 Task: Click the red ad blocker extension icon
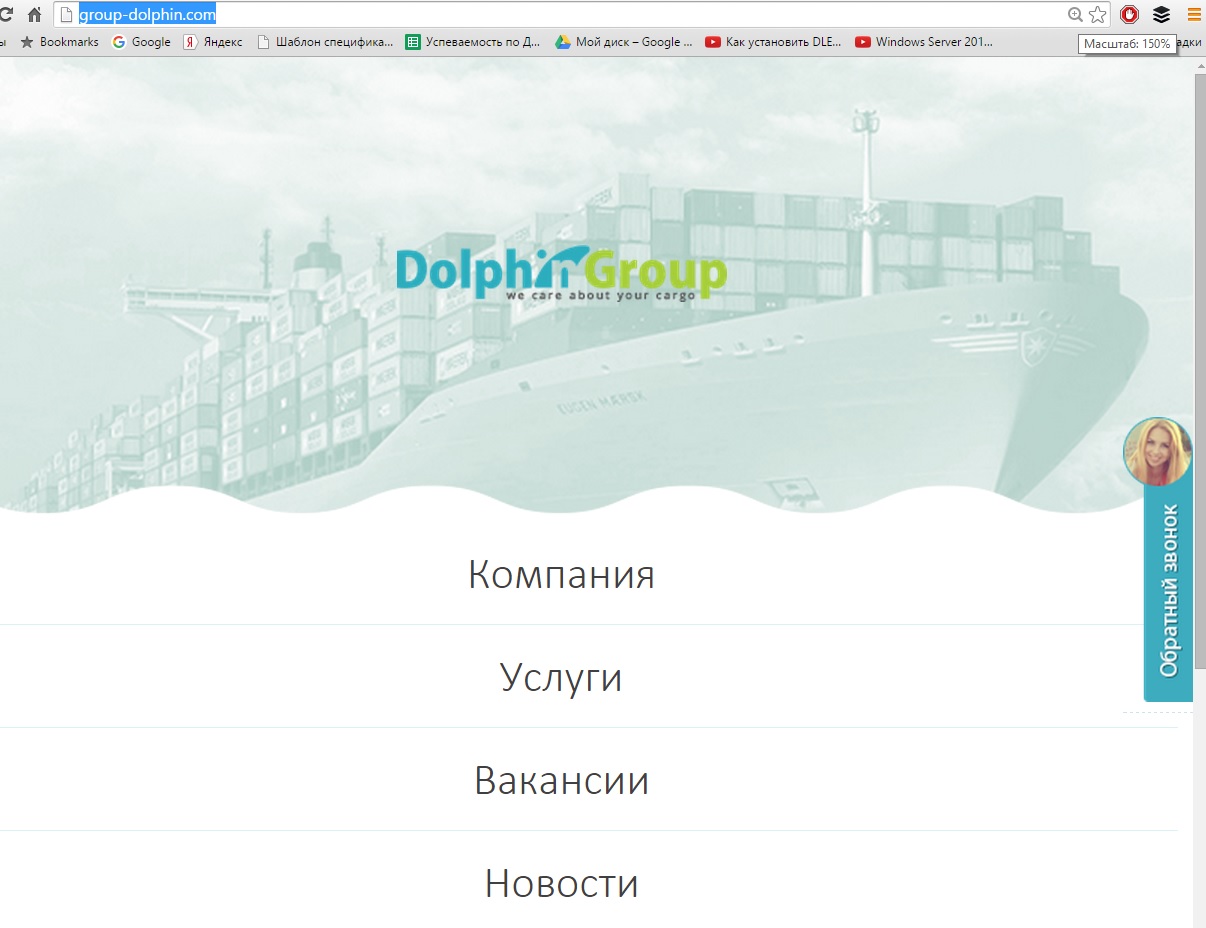click(x=1129, y=14)
